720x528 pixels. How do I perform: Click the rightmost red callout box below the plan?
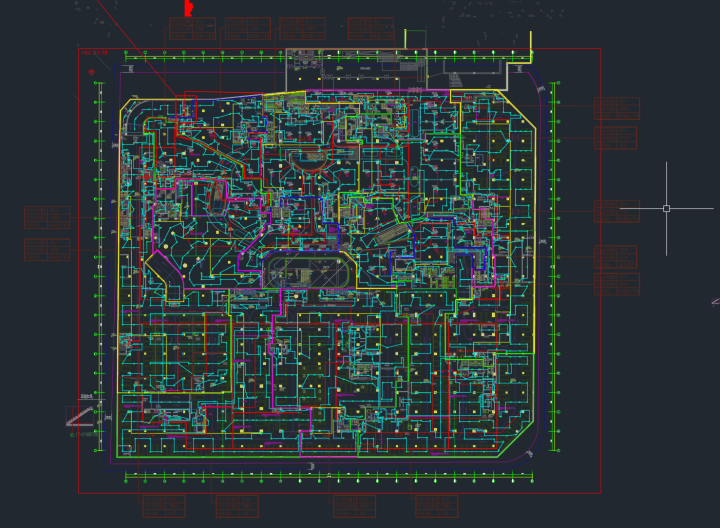click(x=436, y=505)
